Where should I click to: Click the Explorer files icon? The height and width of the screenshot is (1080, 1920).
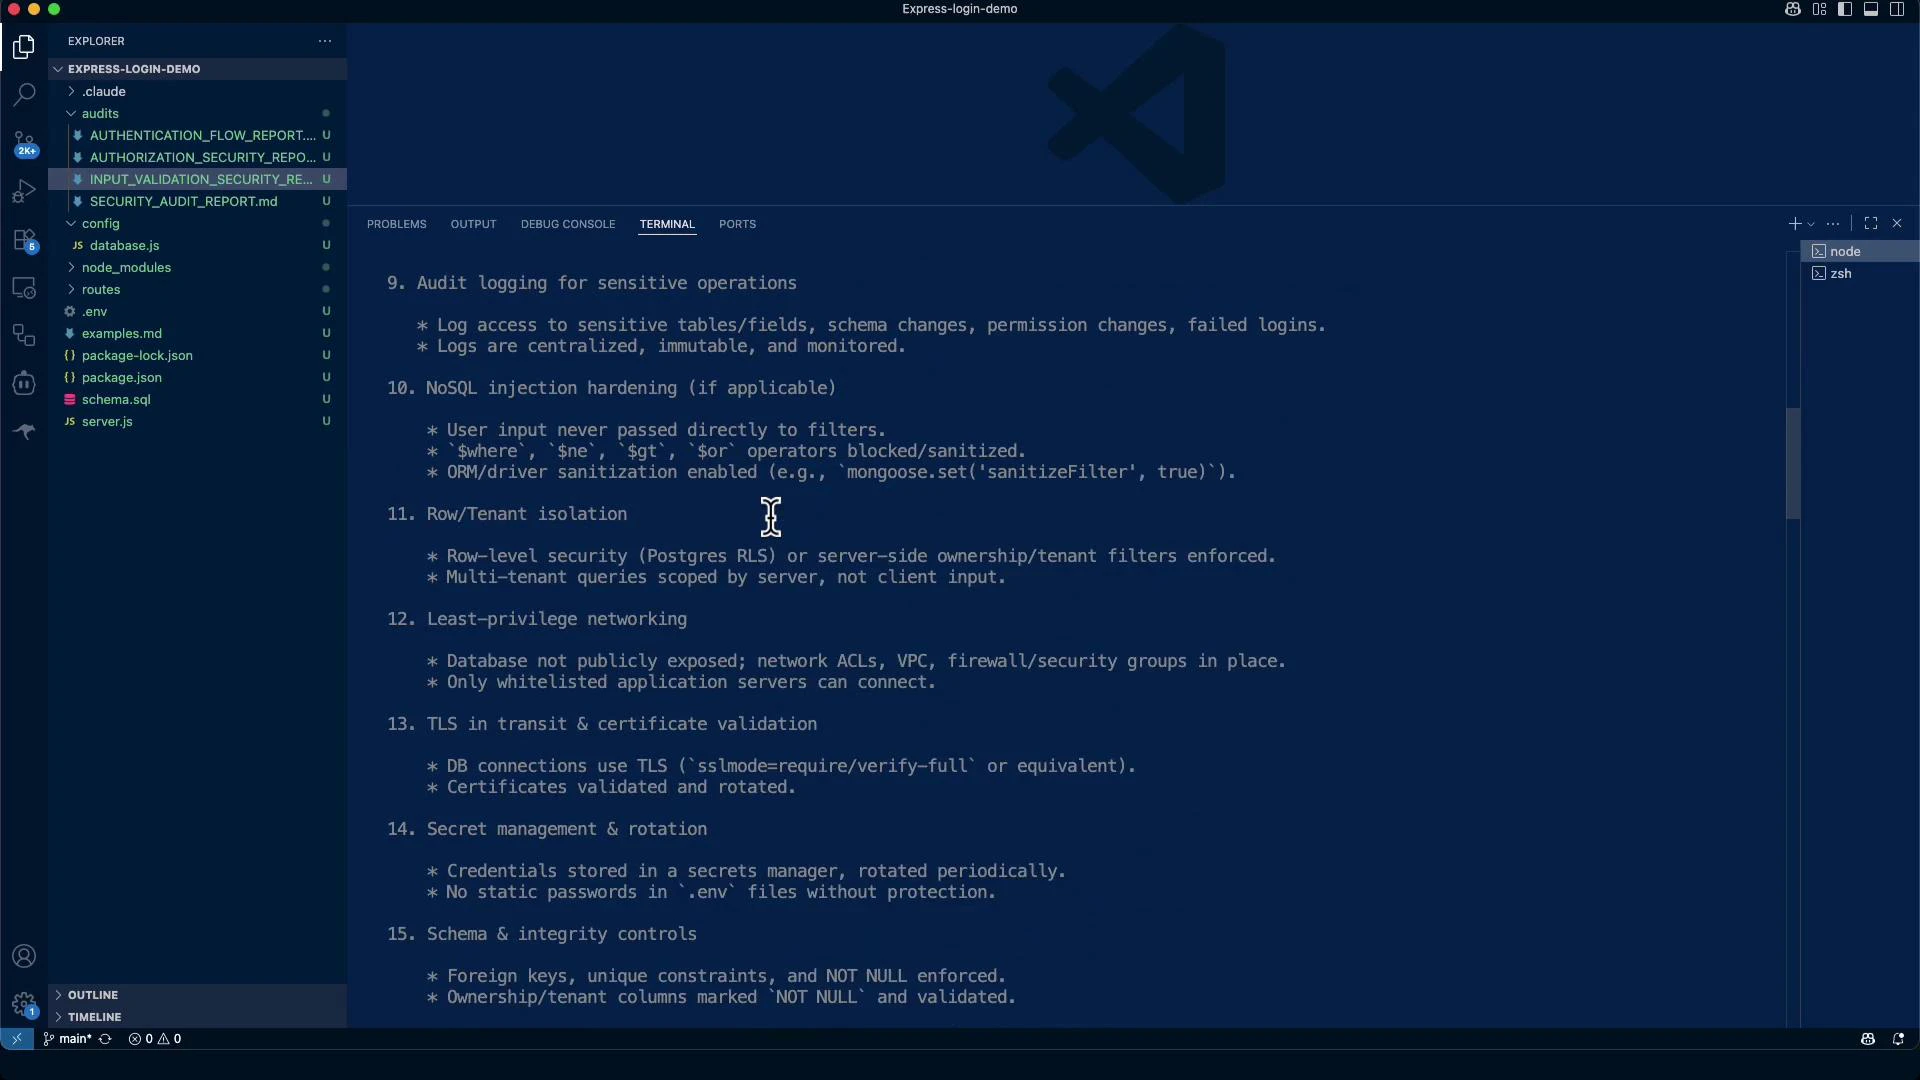coord(24,47)
